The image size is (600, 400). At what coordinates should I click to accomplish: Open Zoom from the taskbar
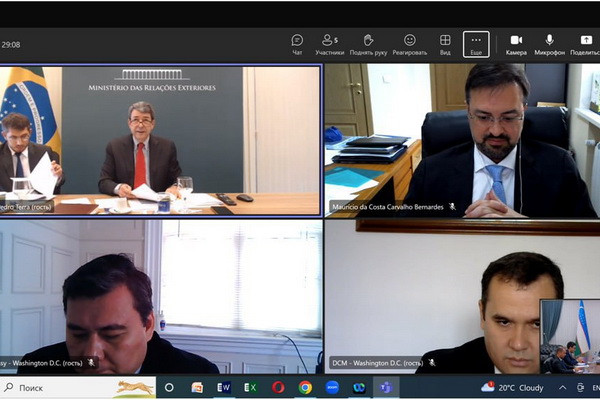[332, 387]
